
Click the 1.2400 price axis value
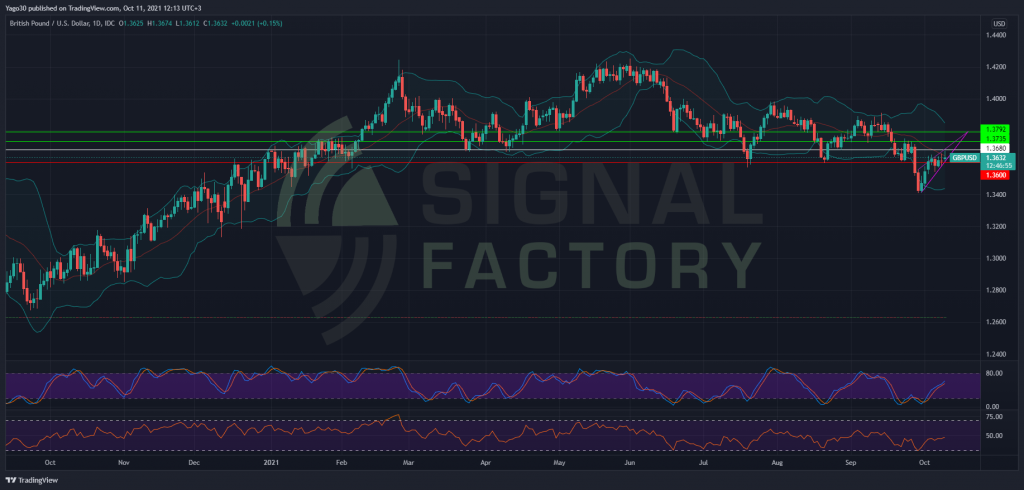pyautogui.click(x=996, y=355)
